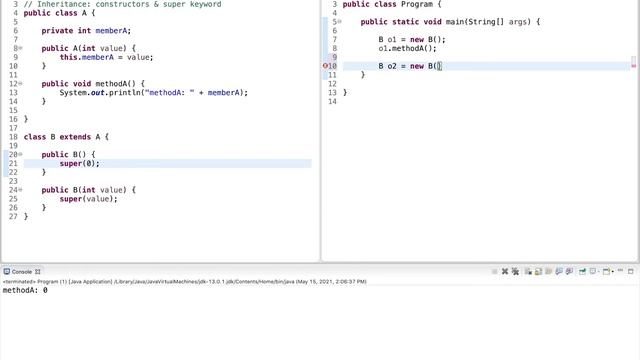Click the 'methodA: 0' console output
The width and height of the screenshot is (640, 360).
(25, 290)
